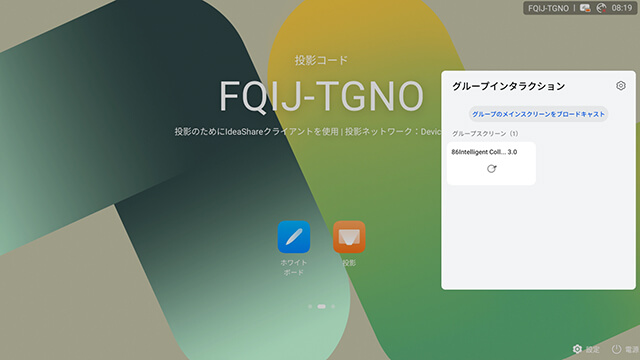Screen dimensions: 640x360
Task: Click the グループインタラクション panel title
Action: point(509,86)
